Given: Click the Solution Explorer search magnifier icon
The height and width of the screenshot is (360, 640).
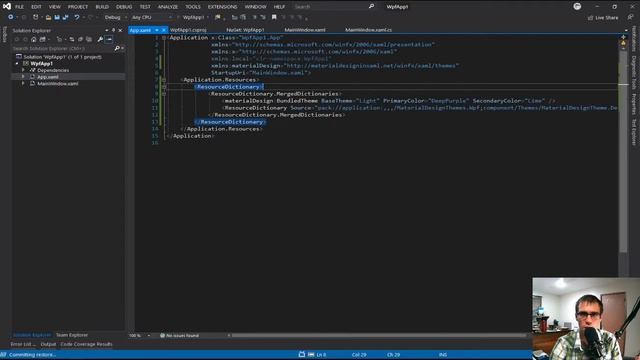Looking at the screenshot, I should [x=117, y=48].
